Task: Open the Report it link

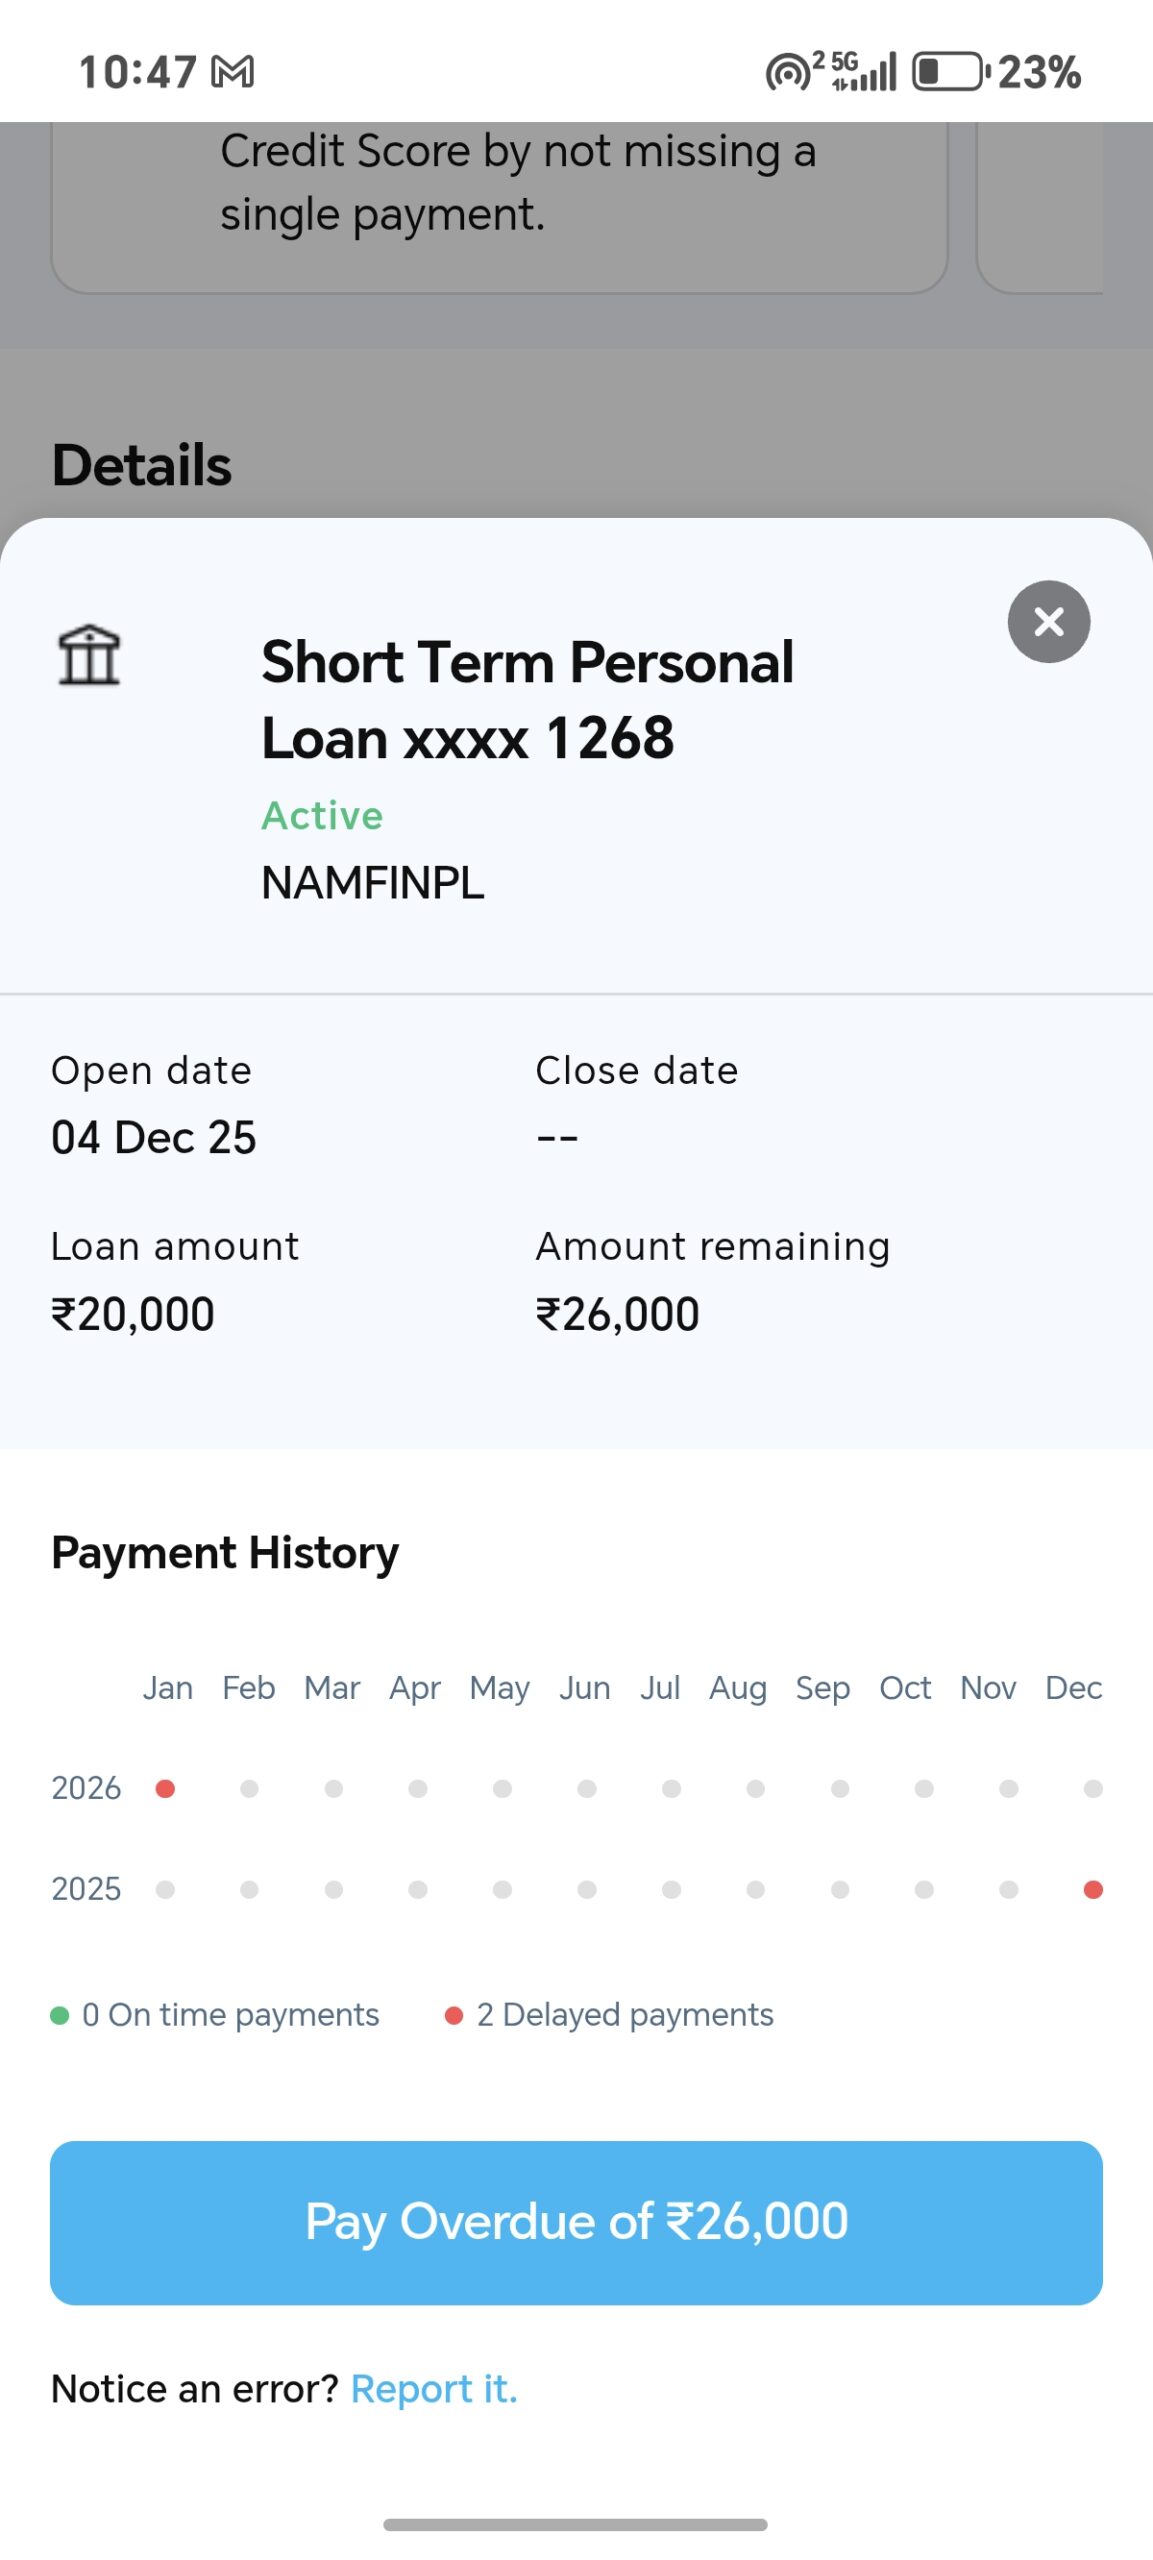Action: (x=434, y=2388)
